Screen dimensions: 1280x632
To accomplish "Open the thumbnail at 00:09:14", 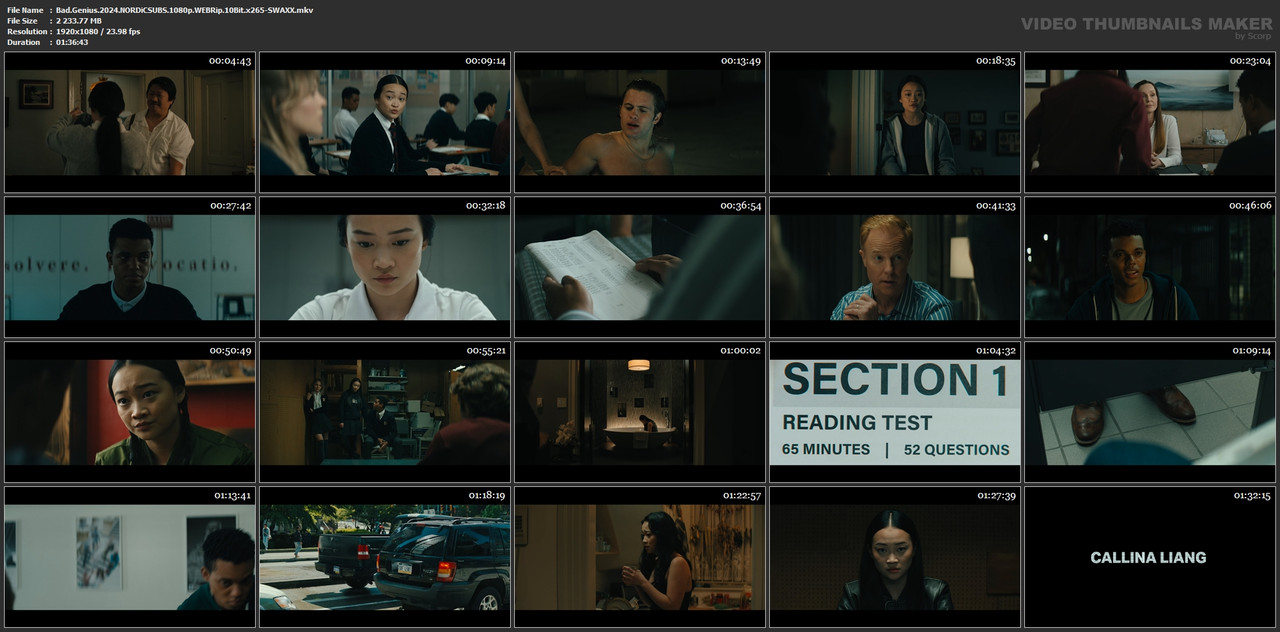I will (x=385, y=122).
